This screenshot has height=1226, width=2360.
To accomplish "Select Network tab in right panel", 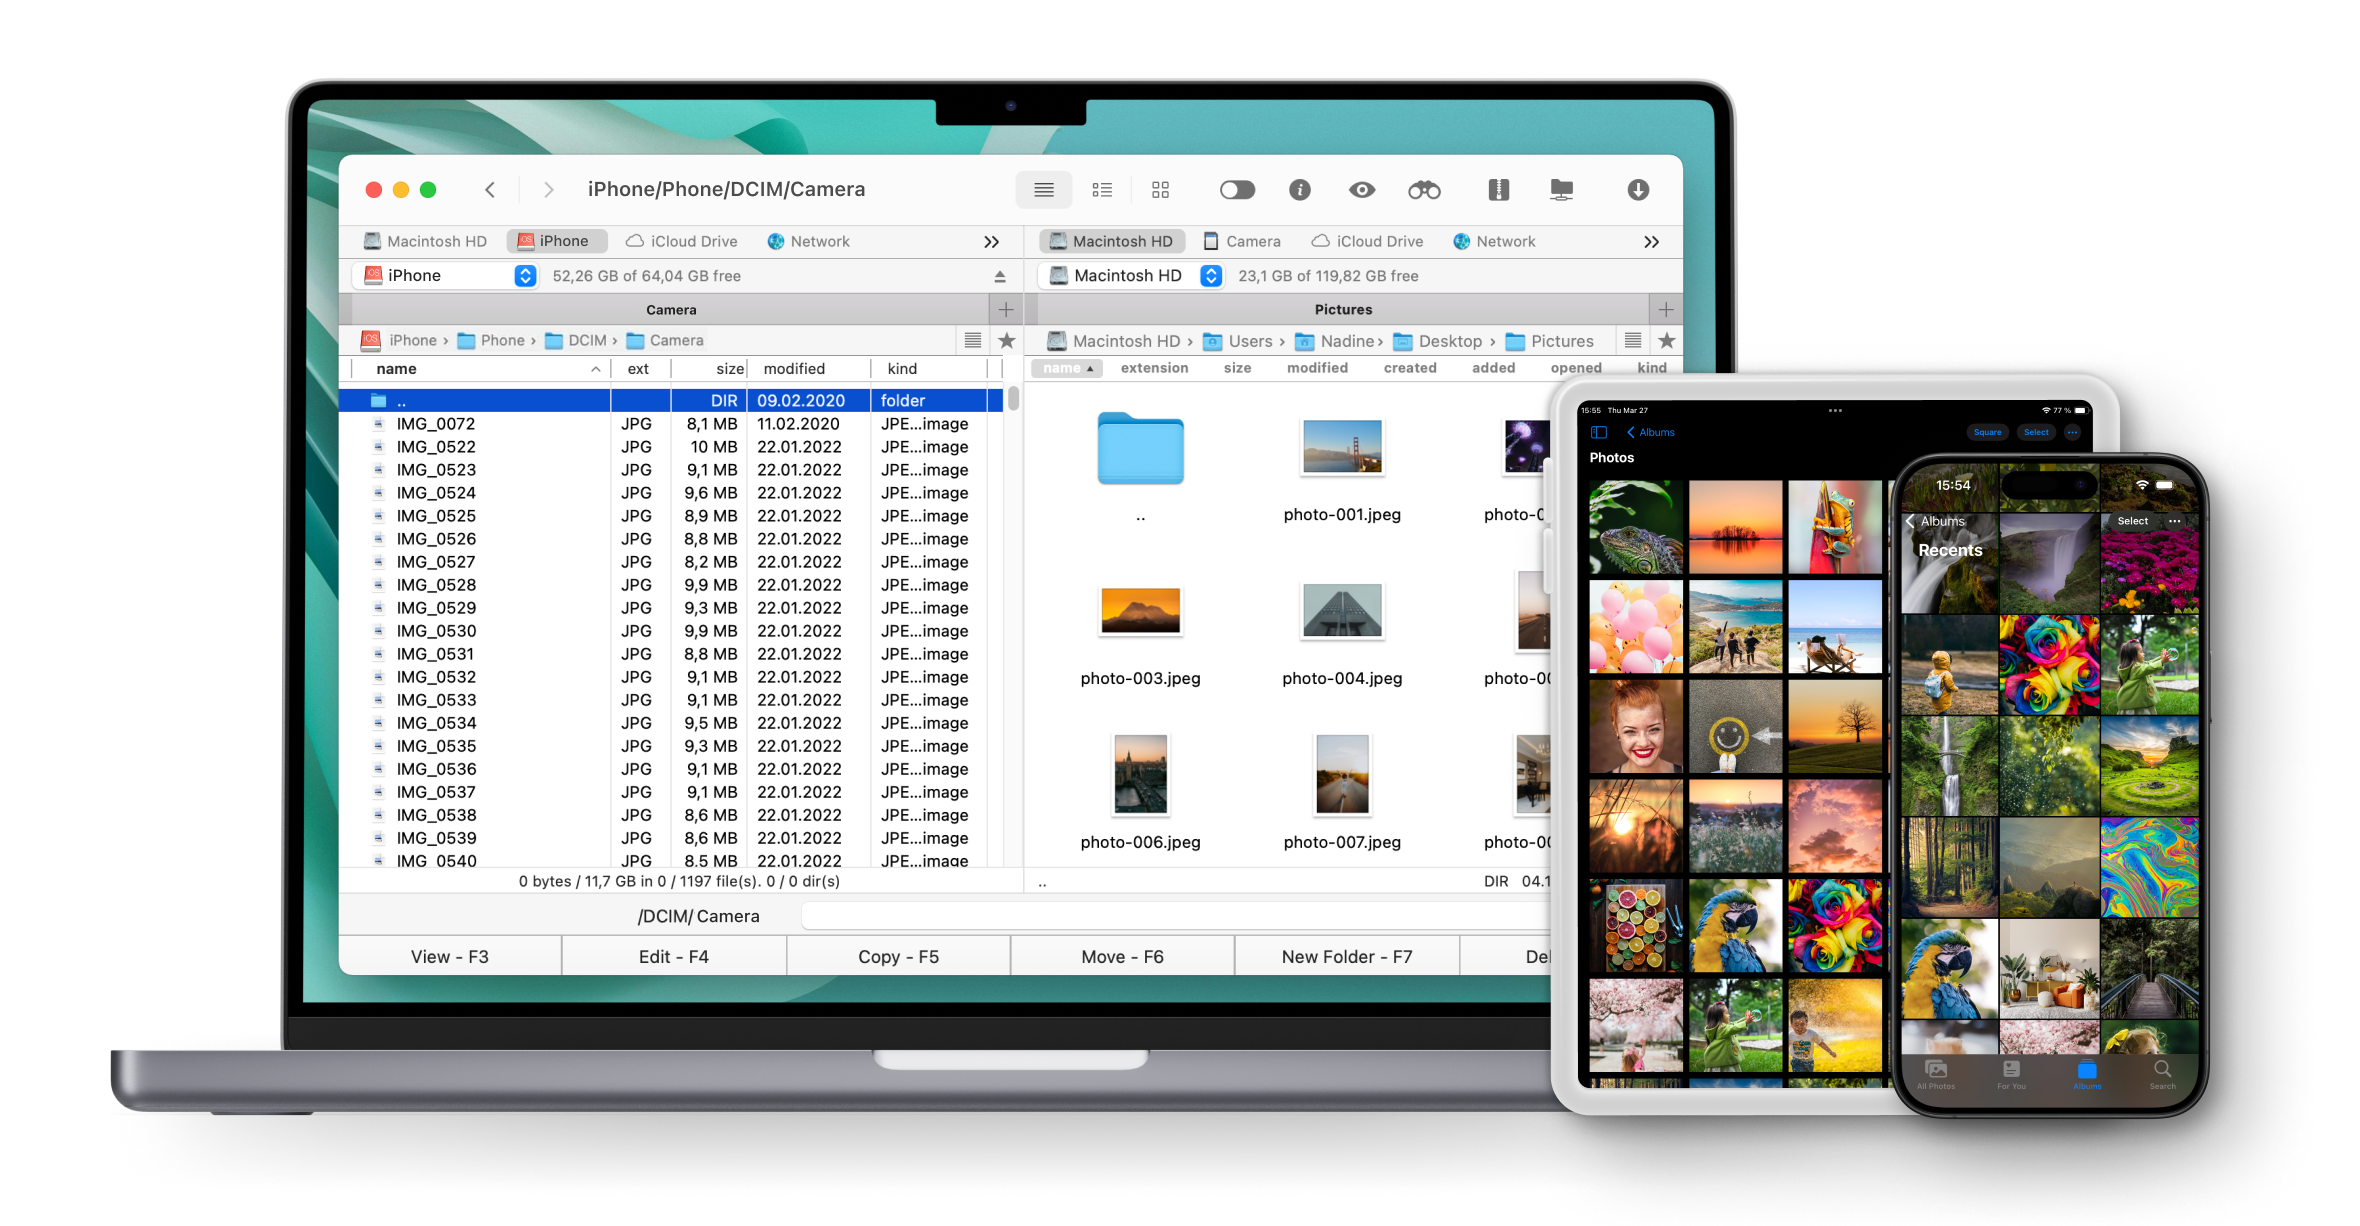I will 1494,241.
